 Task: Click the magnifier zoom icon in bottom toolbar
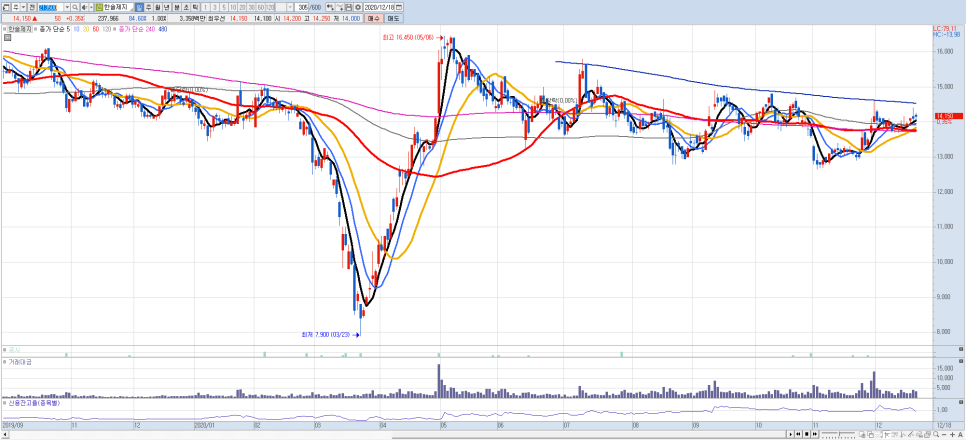936,434
